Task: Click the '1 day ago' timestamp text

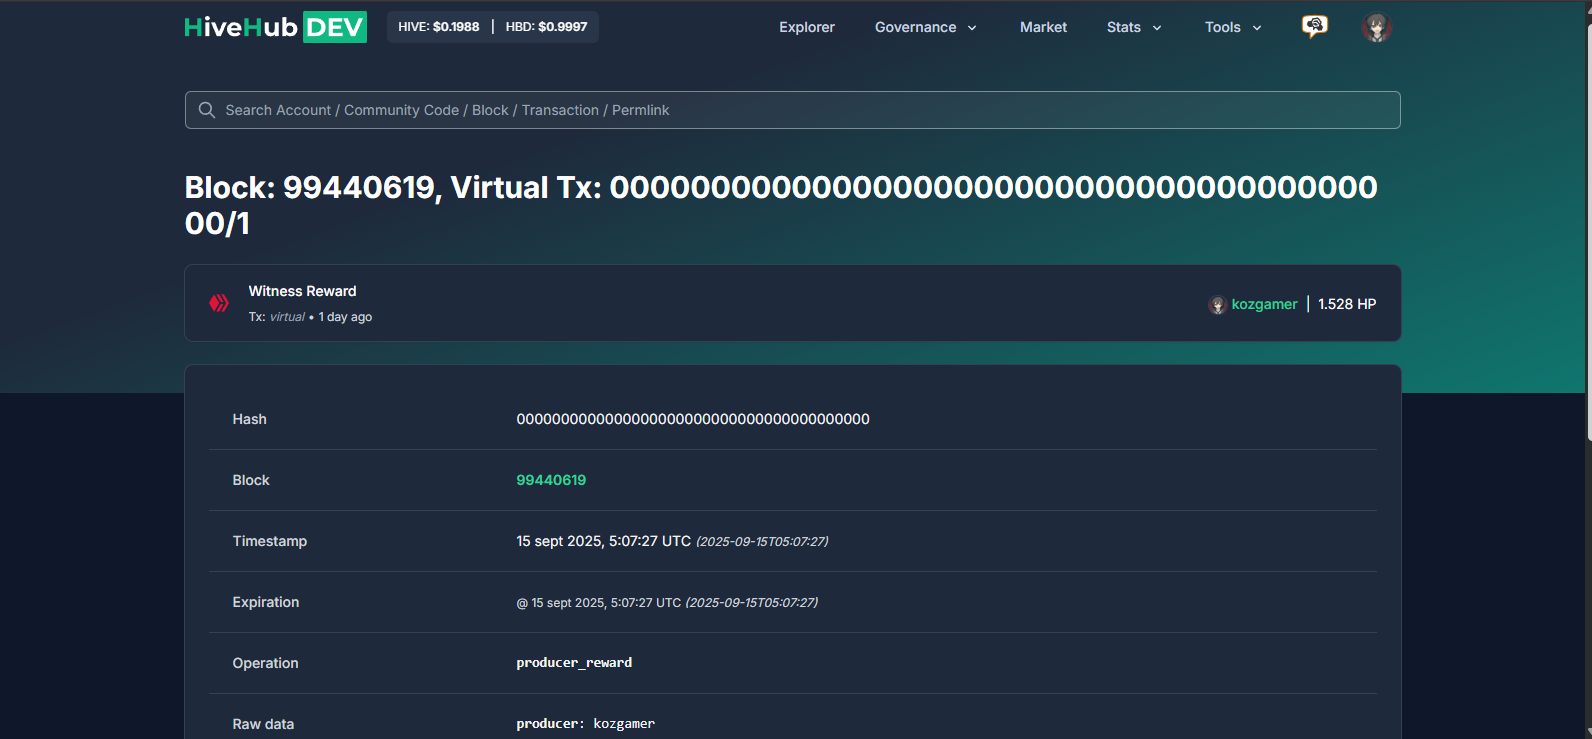Action: 345,317
